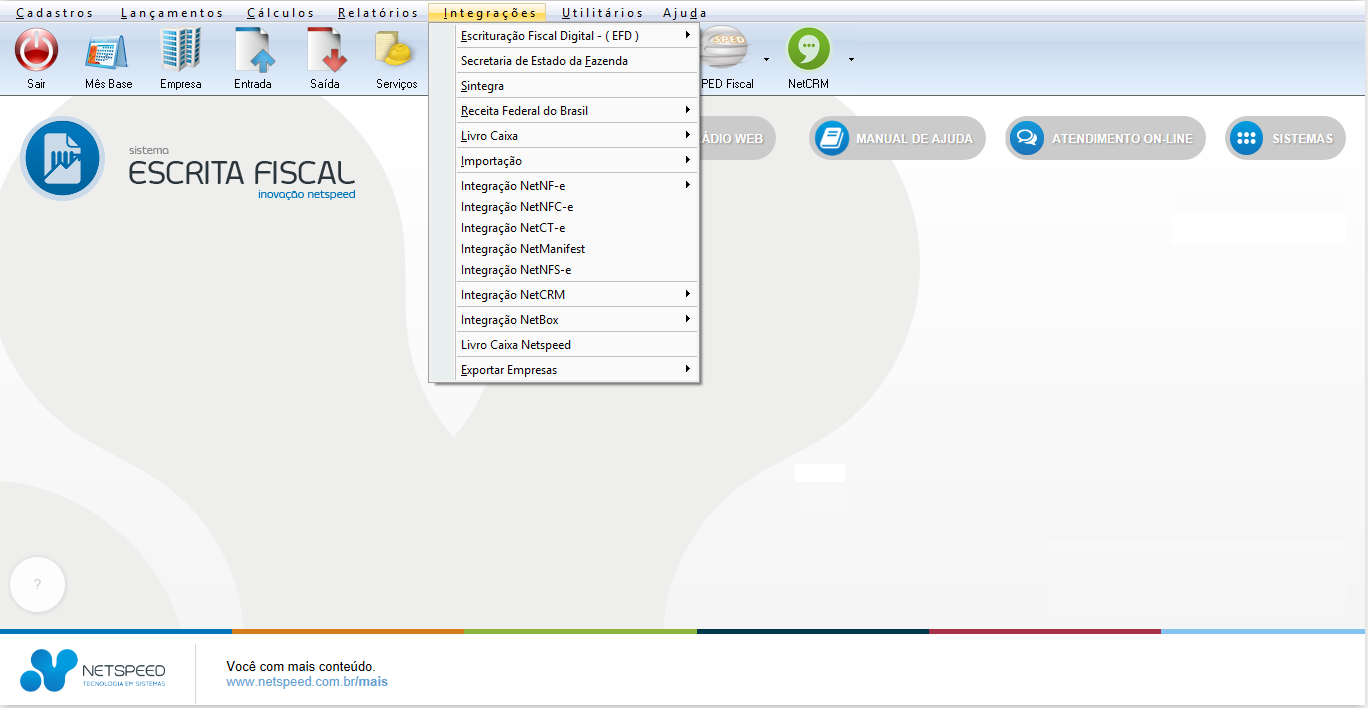Open the Ajuda menu

685,13
